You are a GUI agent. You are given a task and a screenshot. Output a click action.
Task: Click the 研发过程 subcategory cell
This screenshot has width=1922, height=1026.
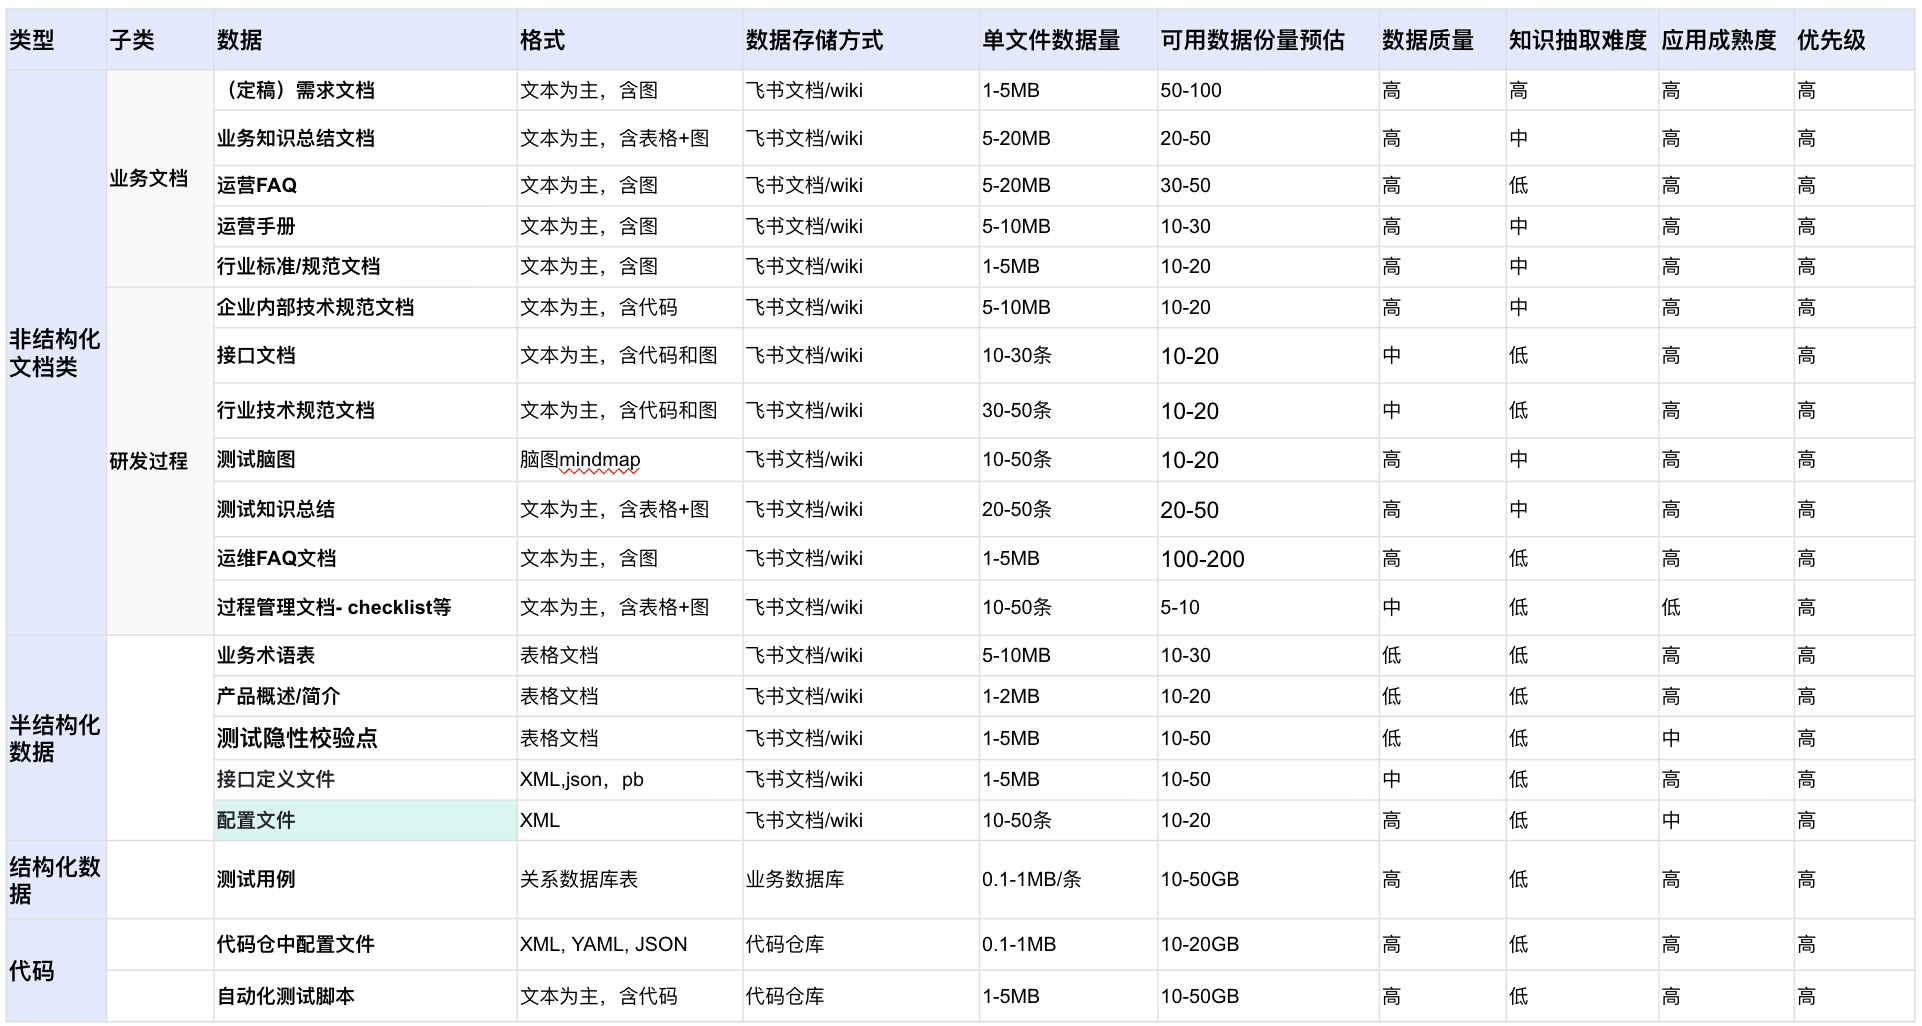tap(149, 461)
